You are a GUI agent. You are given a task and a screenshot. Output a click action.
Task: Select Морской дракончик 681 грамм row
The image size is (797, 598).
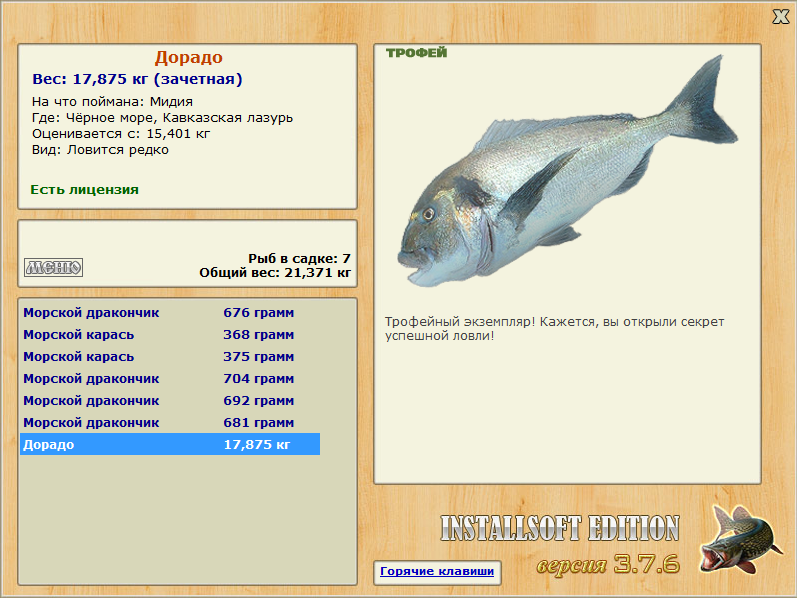click(170, 423)
